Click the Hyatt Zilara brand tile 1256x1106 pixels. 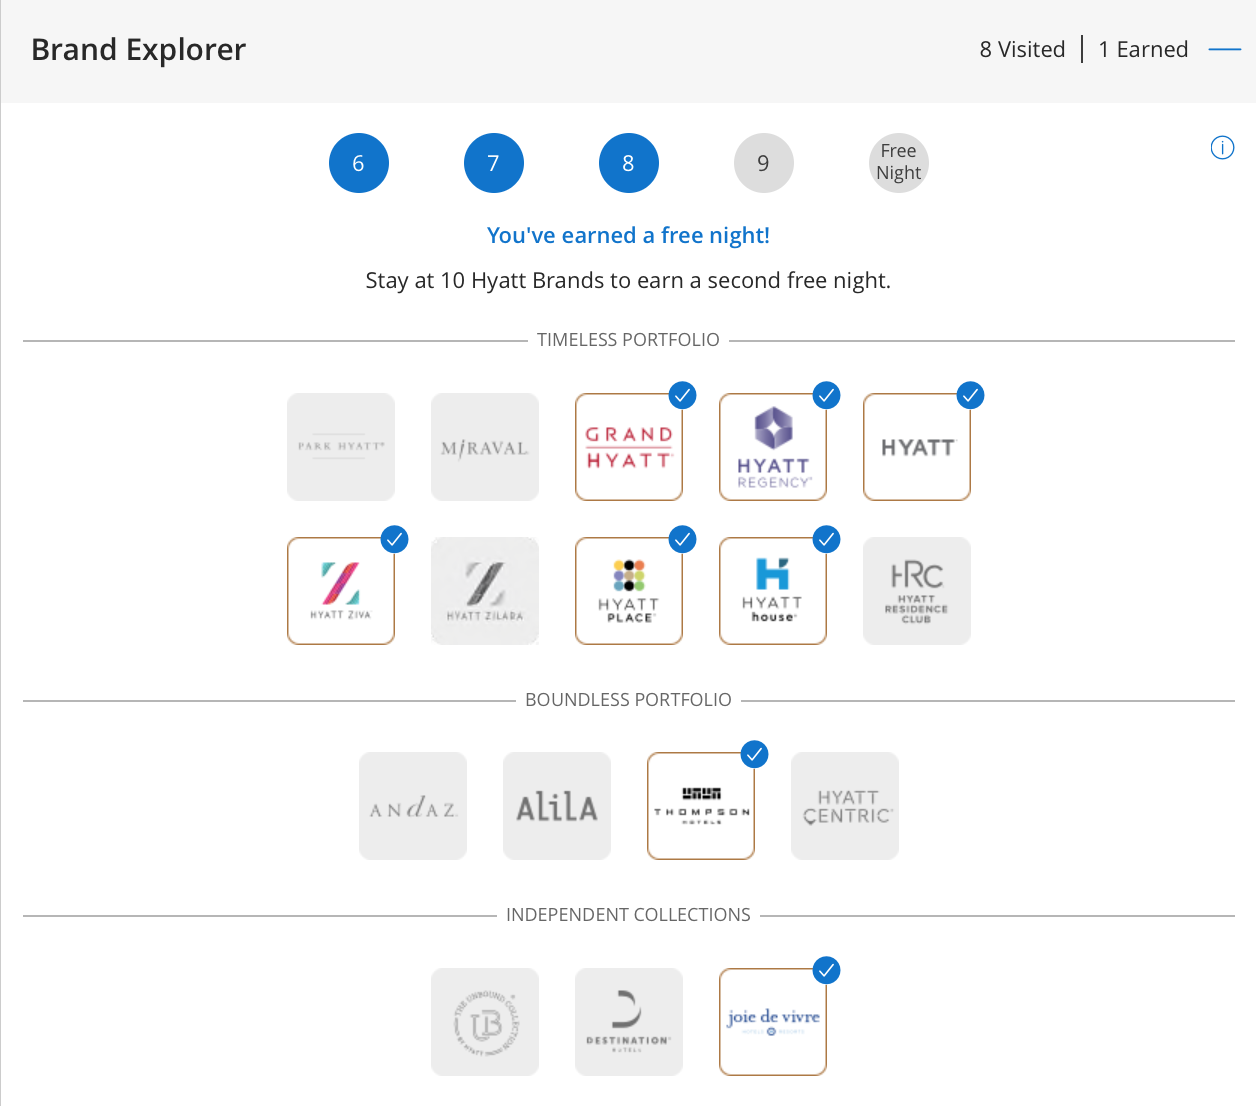[x=485, y=591]
